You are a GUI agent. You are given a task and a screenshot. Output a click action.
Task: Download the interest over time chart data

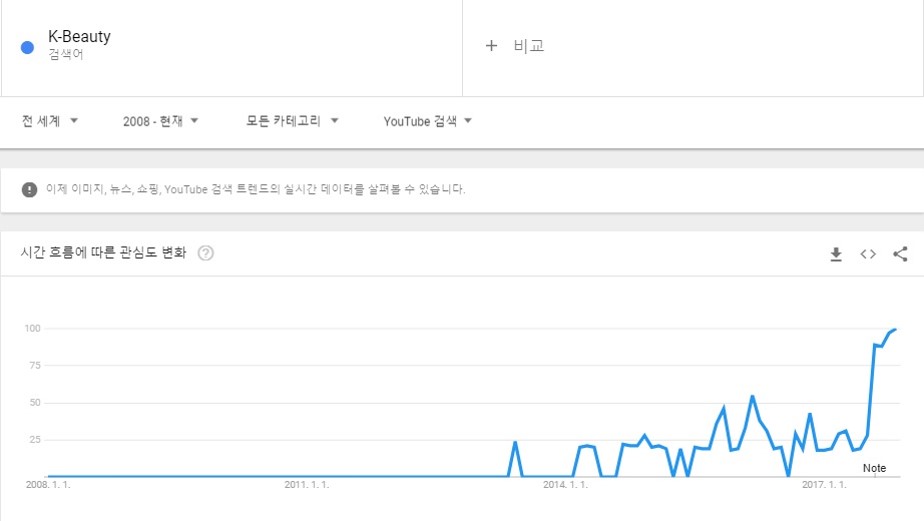[836, 254]
